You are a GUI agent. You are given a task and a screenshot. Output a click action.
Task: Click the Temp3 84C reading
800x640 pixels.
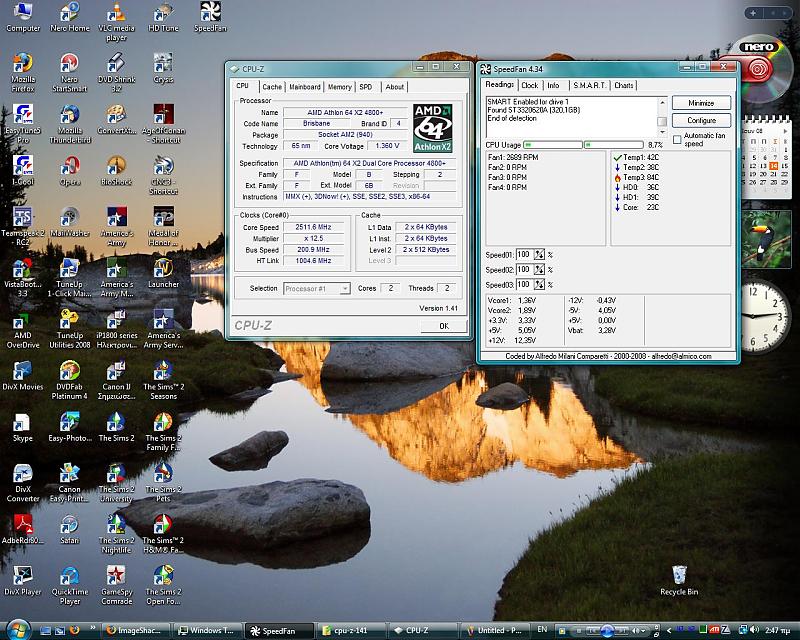[636, 177]
